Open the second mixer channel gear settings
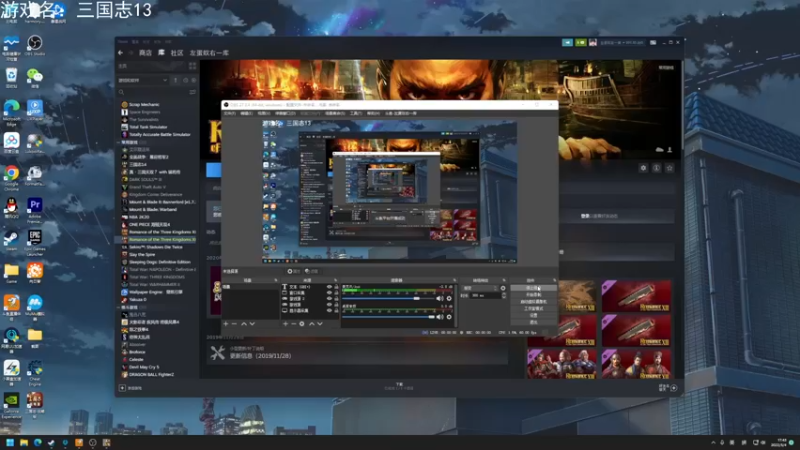This screenshot has height=450, width=800. (x=449, y=317)
